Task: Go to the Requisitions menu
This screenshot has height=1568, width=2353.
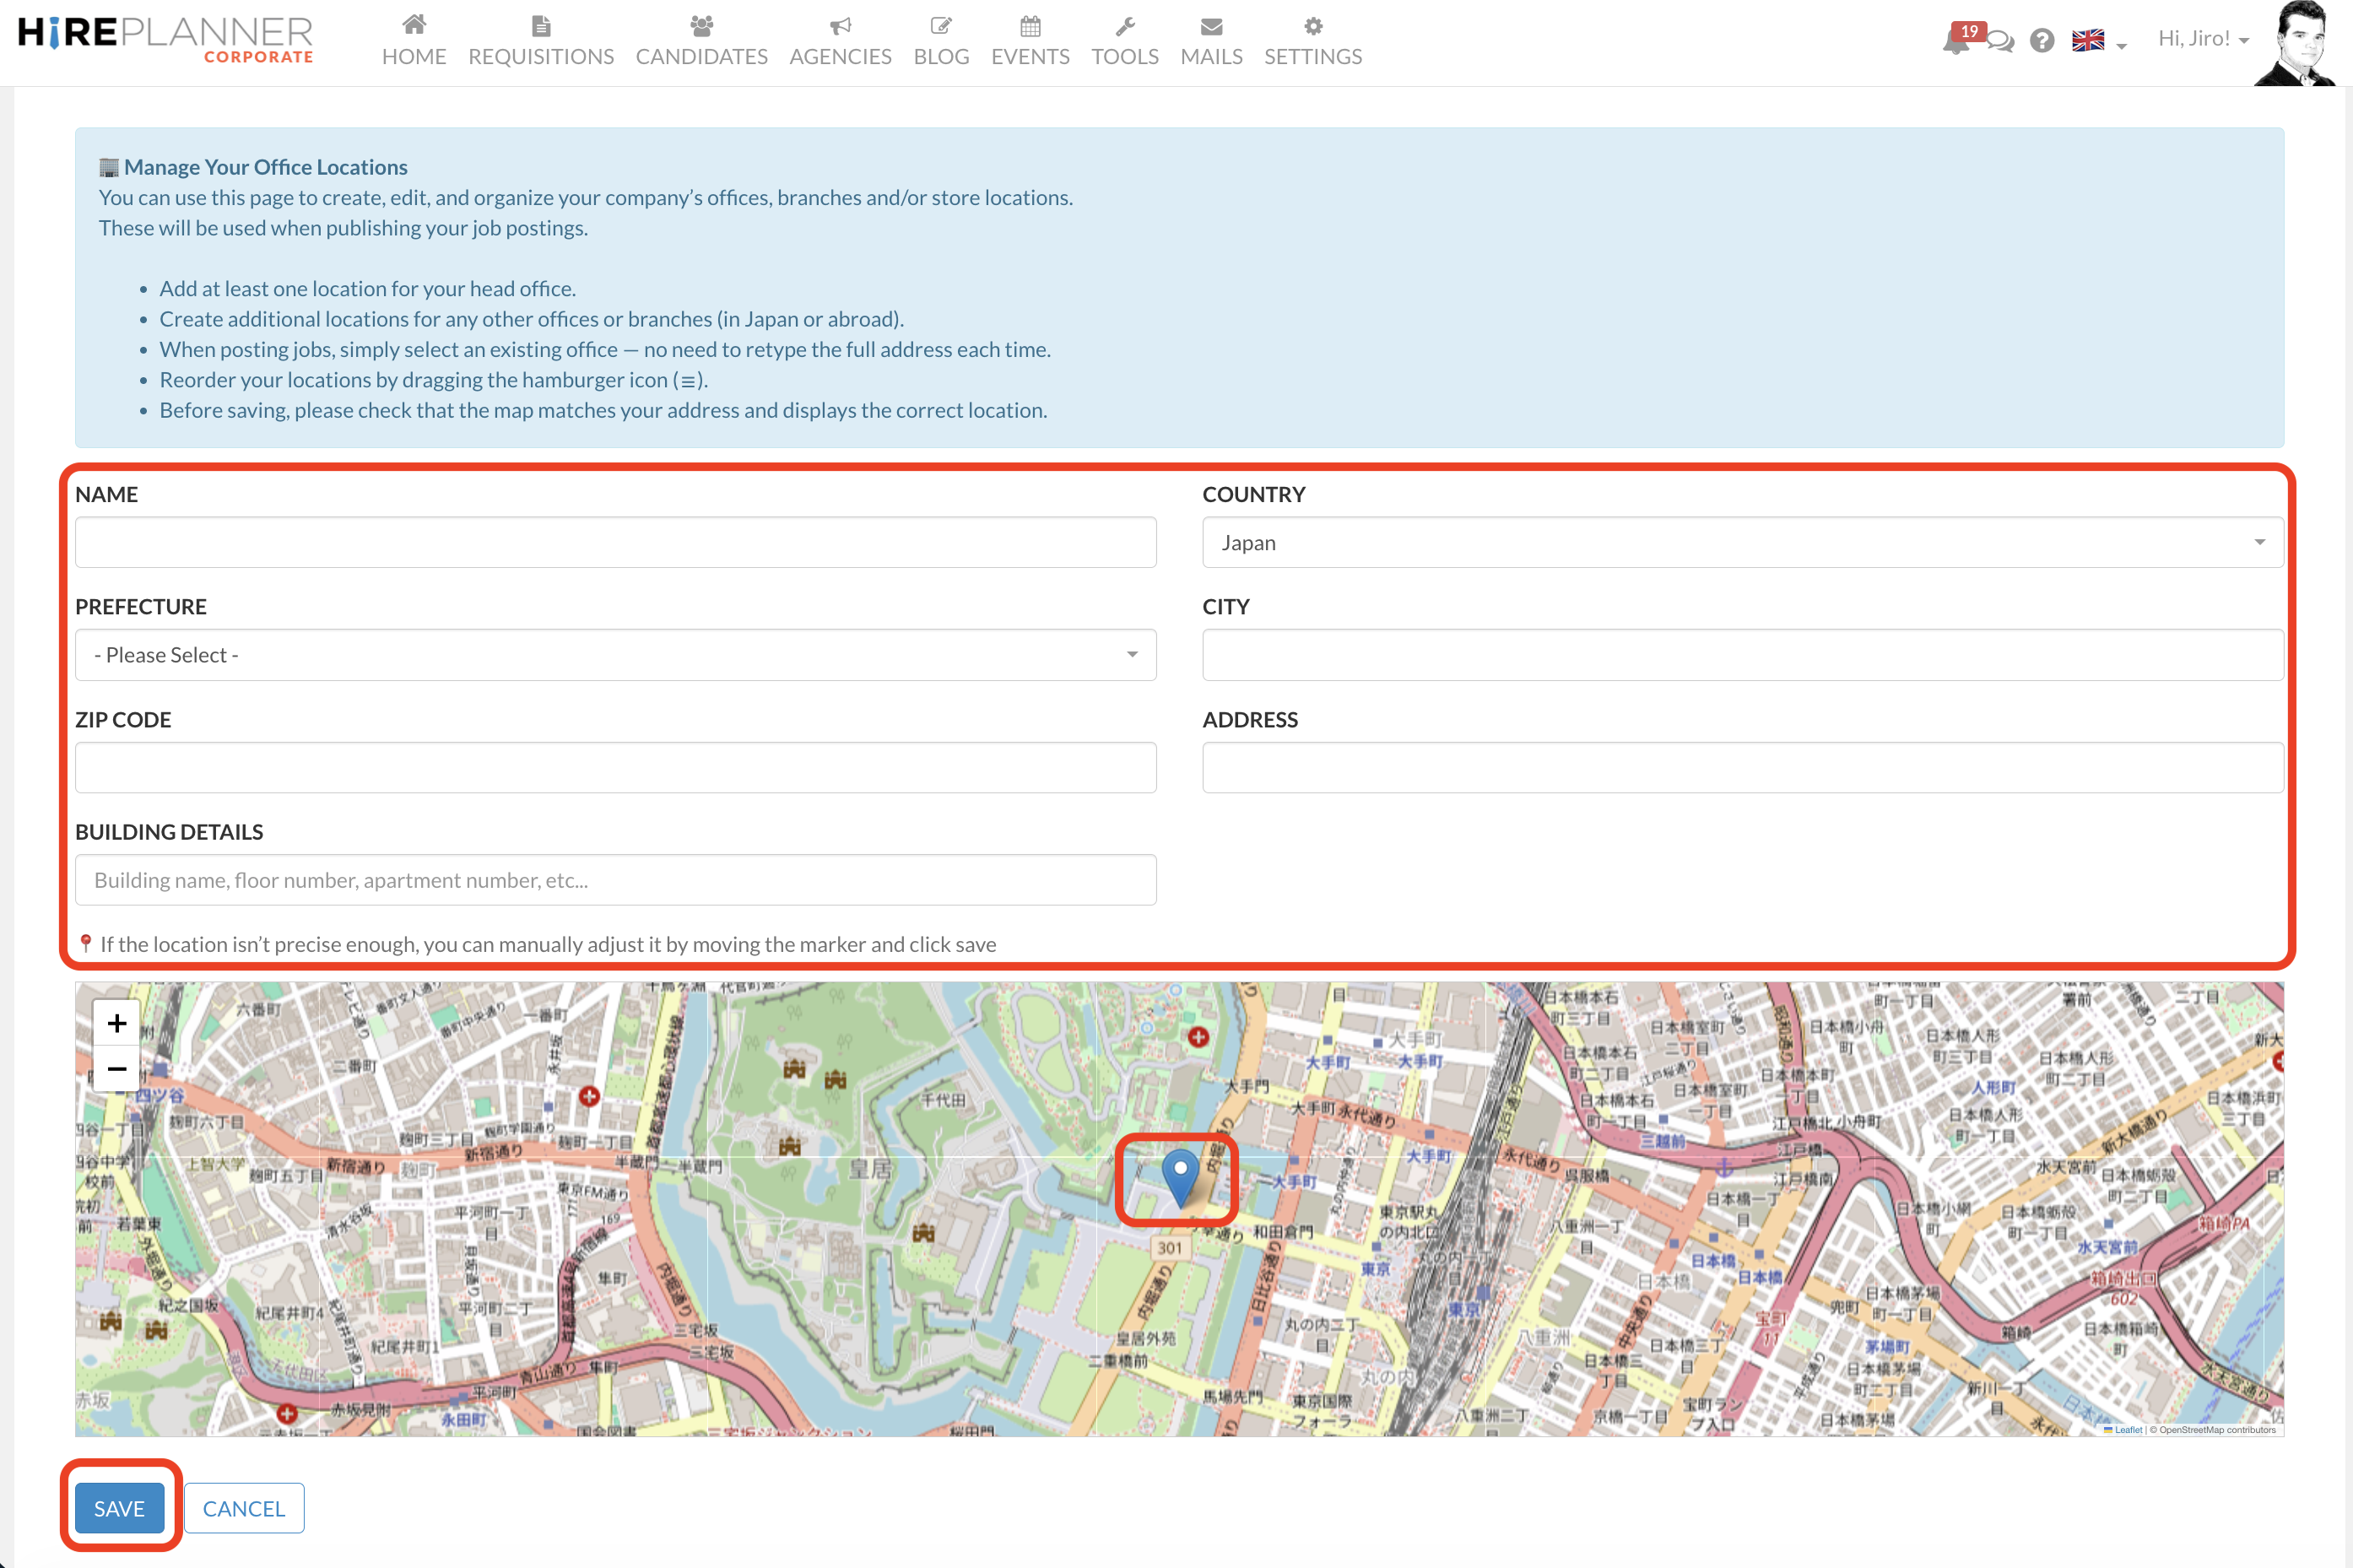Action: 541,41
